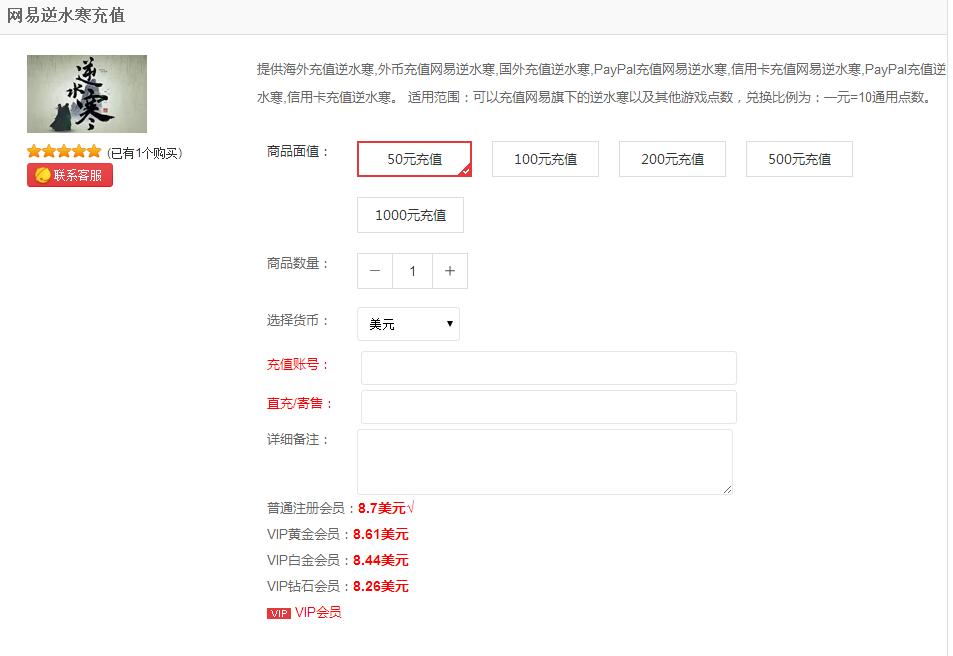Pick the 200元充值 denomination
Screen dimensions: 953x656
[x=672, y=159]
